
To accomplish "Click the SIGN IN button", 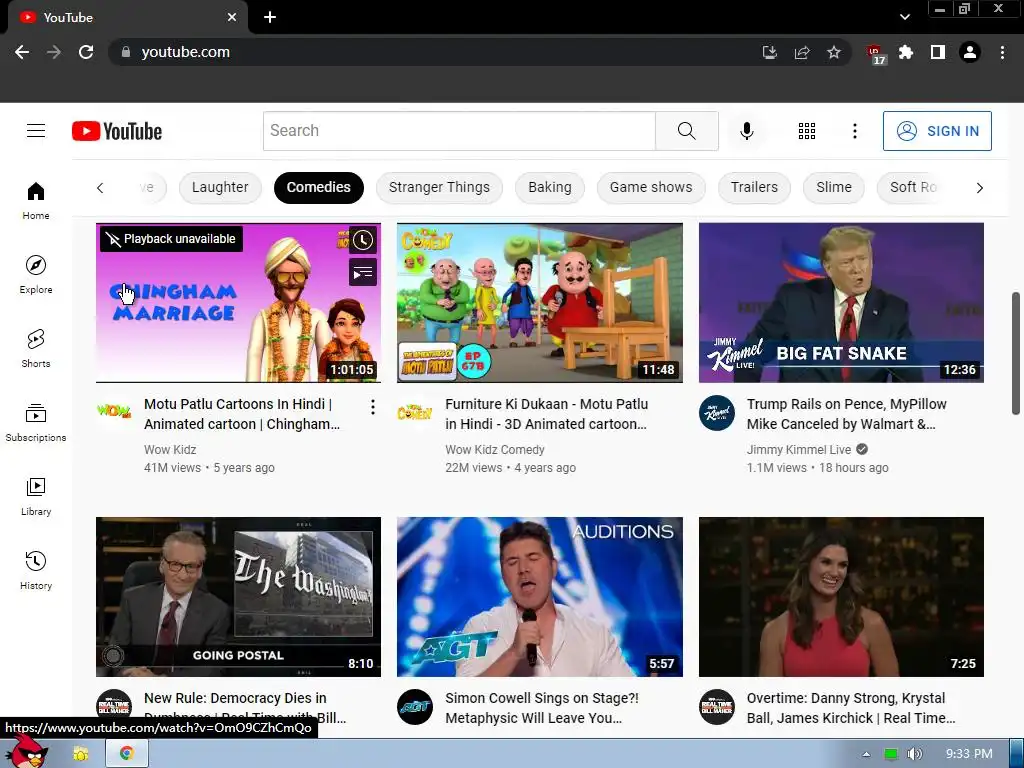I will tap(937, 131).
